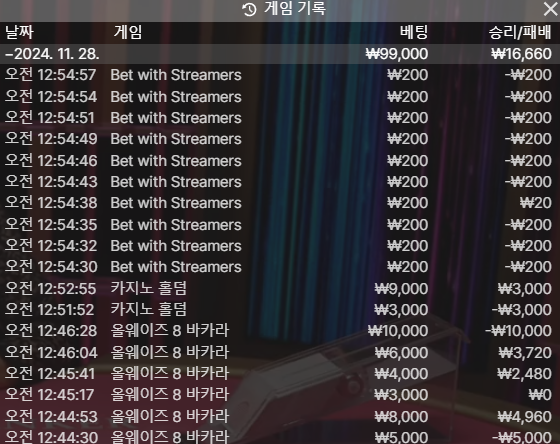Screen dimensions: 560x444
Task: Open the 12:54:57 Bet with Streamers record
Action: (x=280, y=75)
